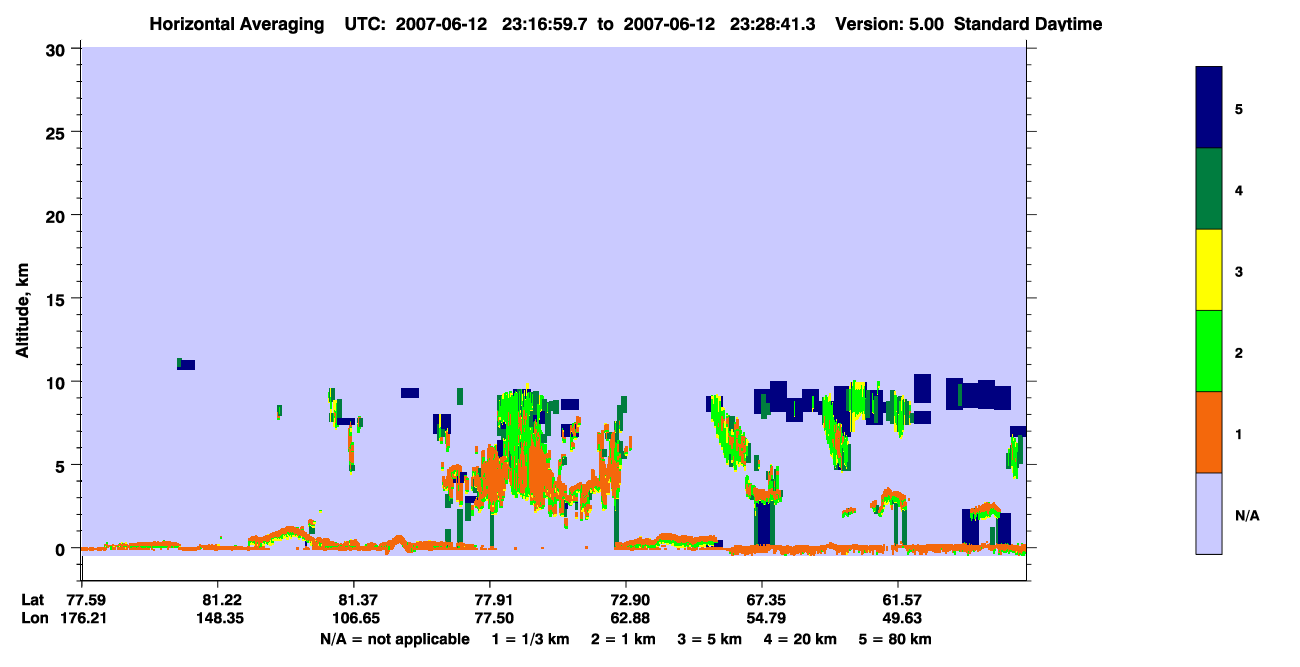The image size is (1300, 667).
Task: Click the y-axis tick label 10
Action: pos(58,382)
